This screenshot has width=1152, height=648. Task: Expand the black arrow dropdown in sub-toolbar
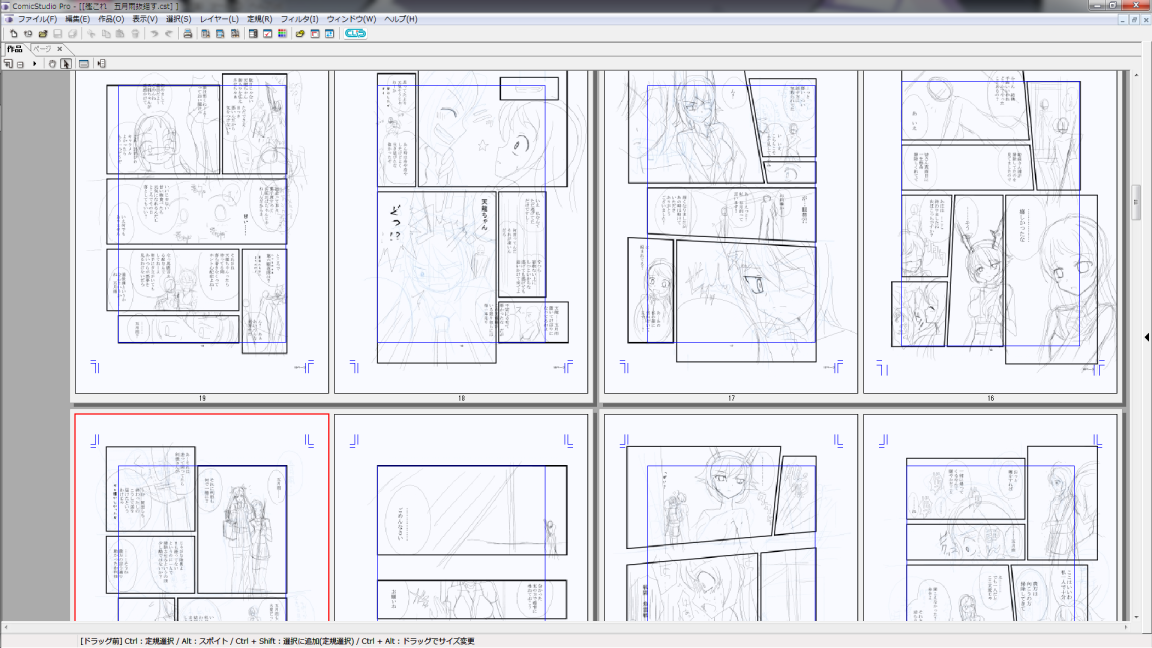pyautogui.click(x=35, y=64)
